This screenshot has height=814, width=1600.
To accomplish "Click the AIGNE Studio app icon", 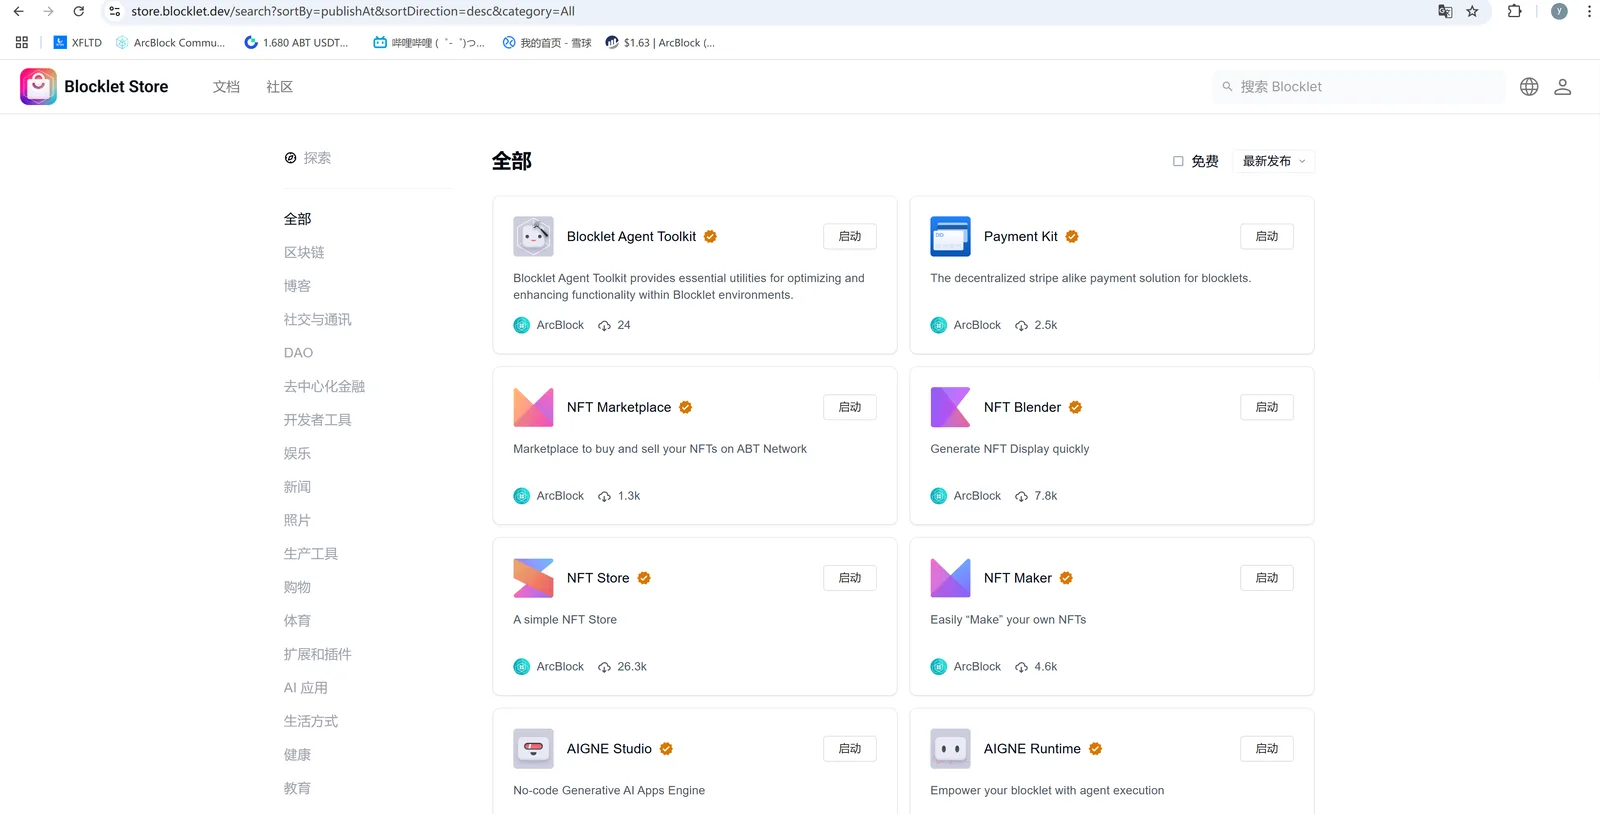I will pos(533,749).
